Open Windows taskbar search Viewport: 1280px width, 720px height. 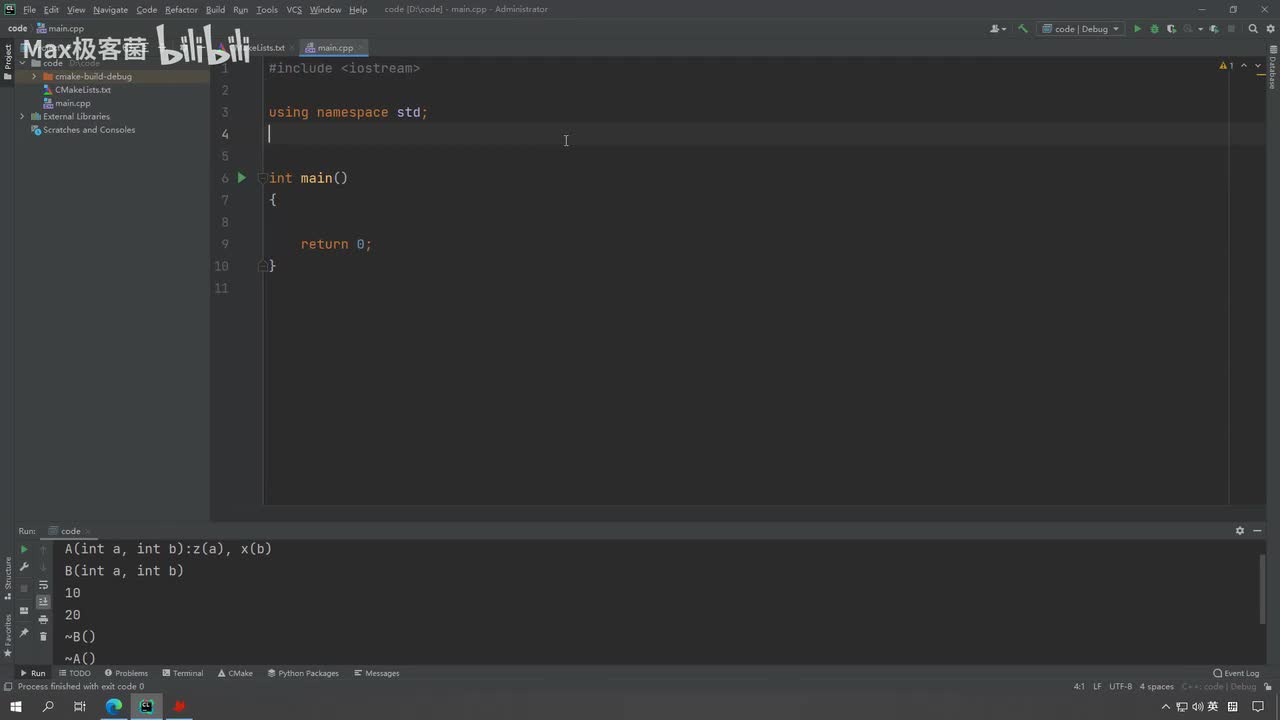pyautogui.click(x=48, y=706)
